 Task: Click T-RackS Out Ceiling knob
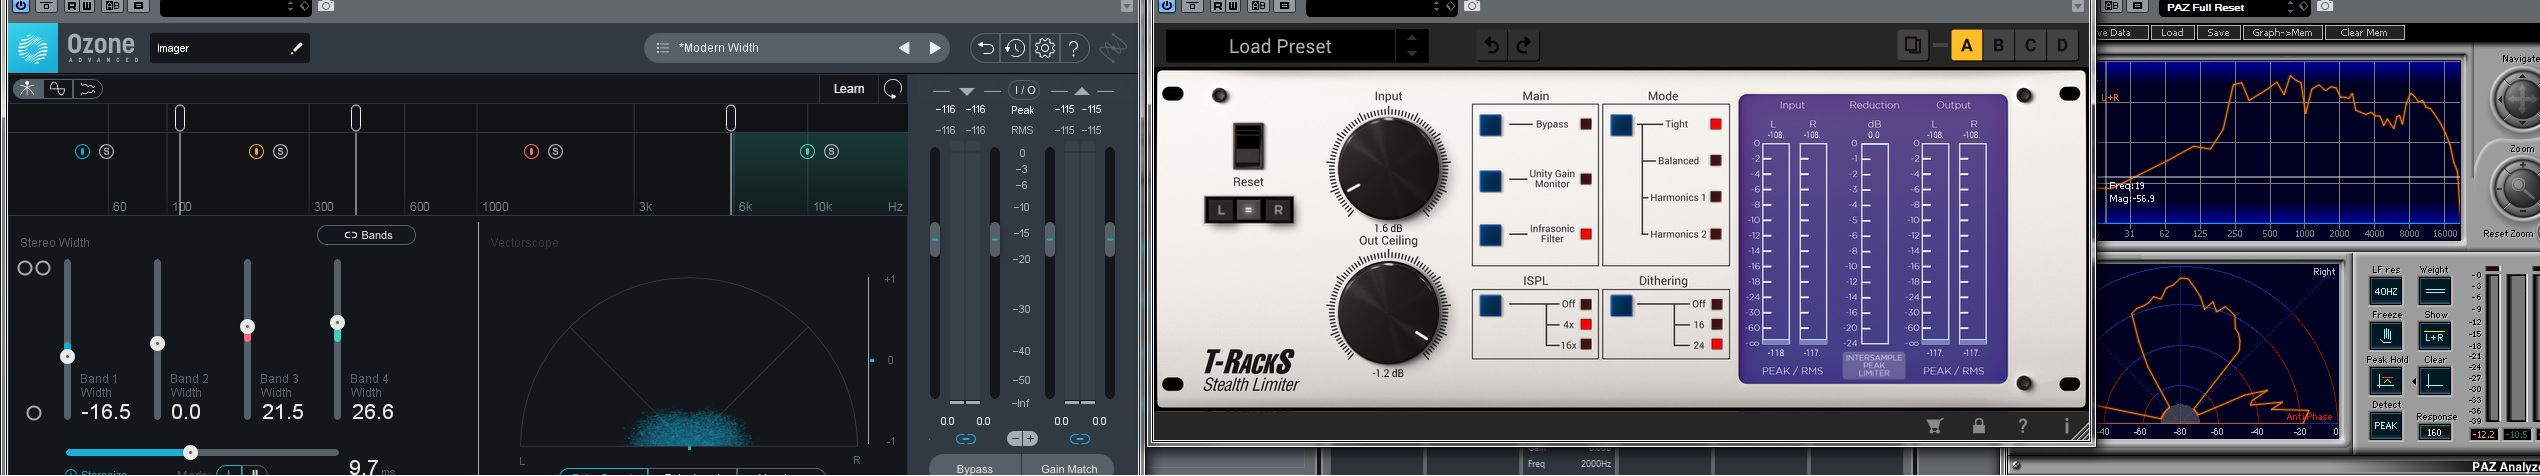click(1388, 311)
